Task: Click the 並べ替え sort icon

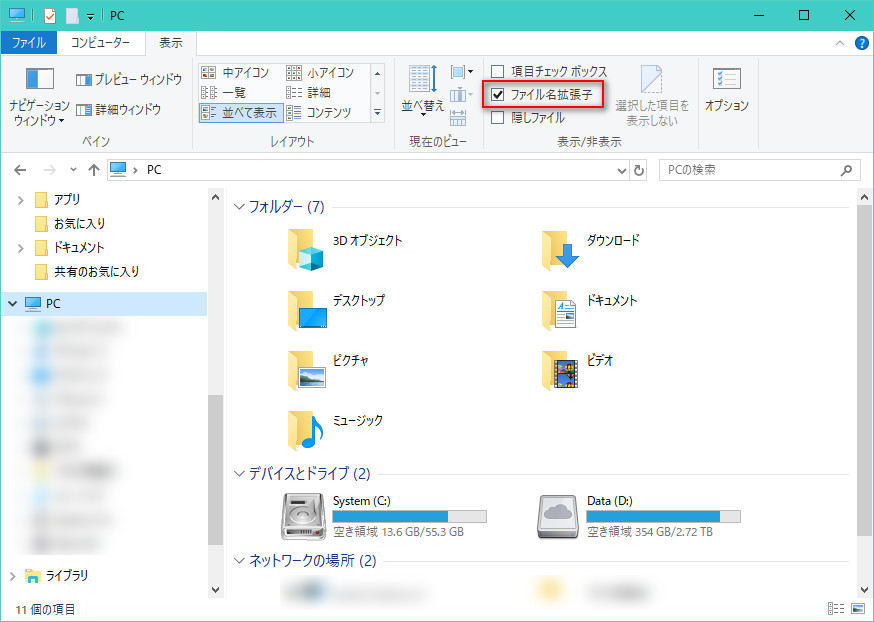Action: coord(421,79)
